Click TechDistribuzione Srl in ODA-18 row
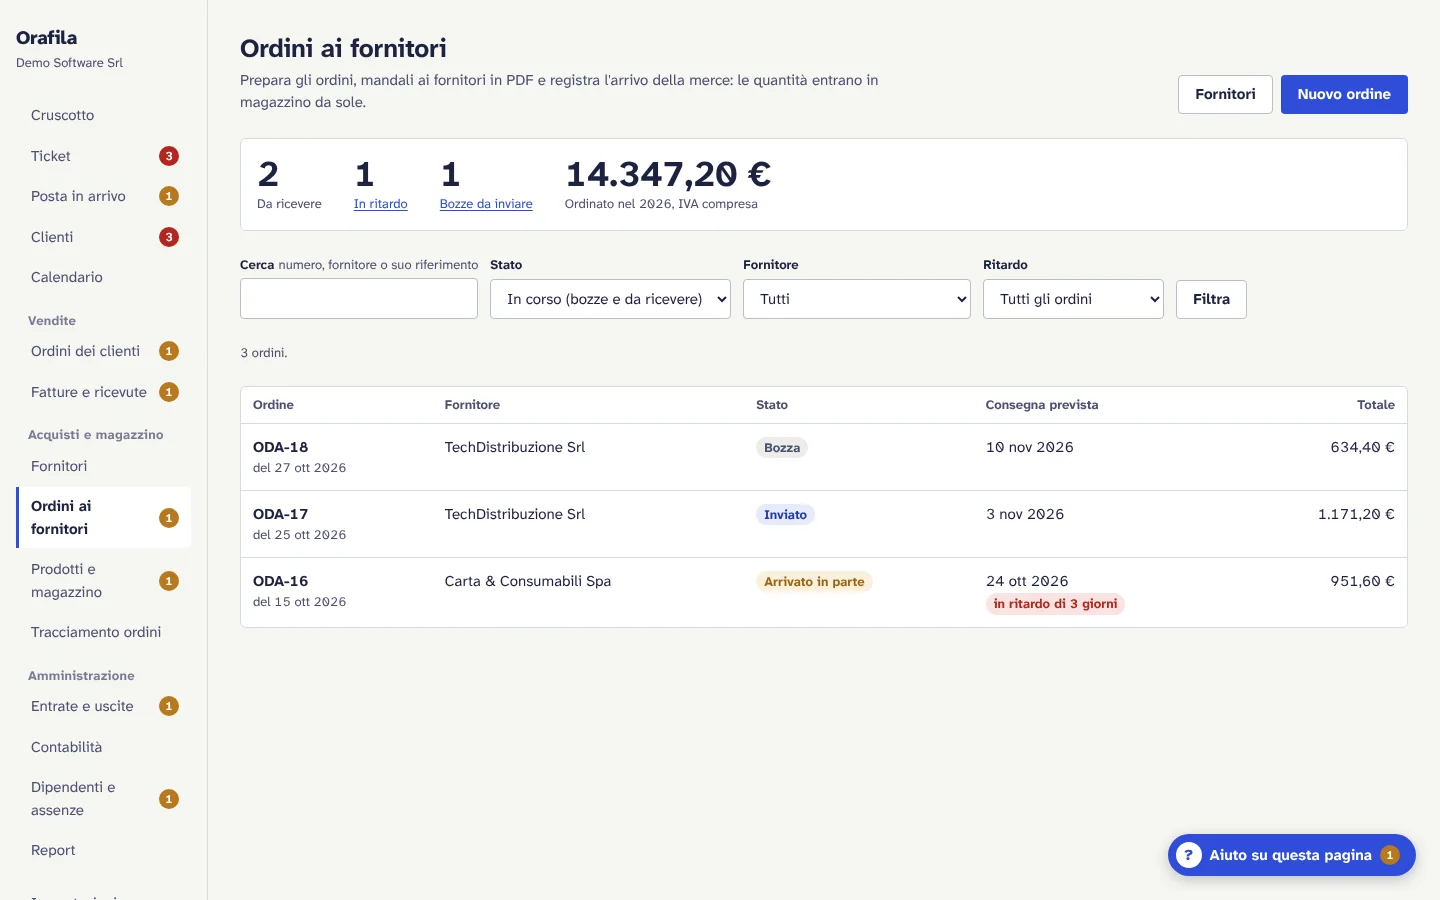This screenshot has height=900, width=1440. (515, 447)
